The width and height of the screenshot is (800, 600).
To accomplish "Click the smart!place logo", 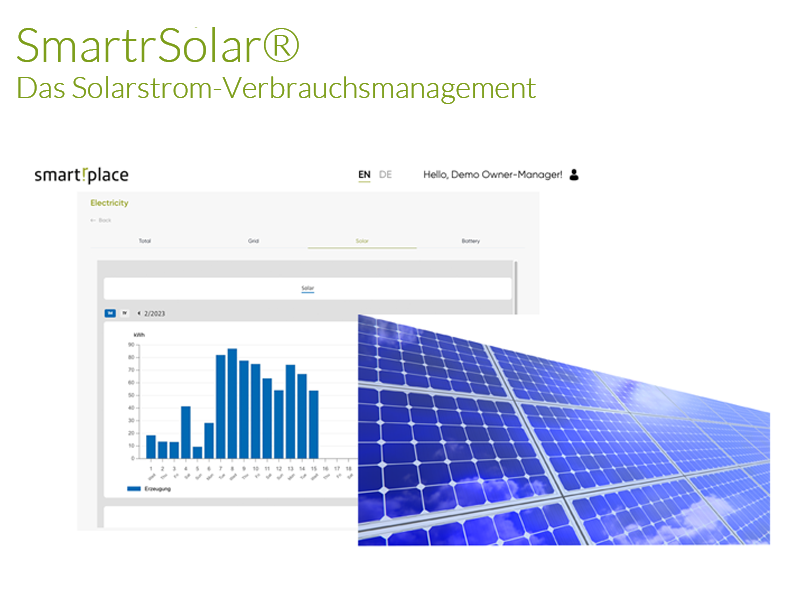I will tap(81, 175).
